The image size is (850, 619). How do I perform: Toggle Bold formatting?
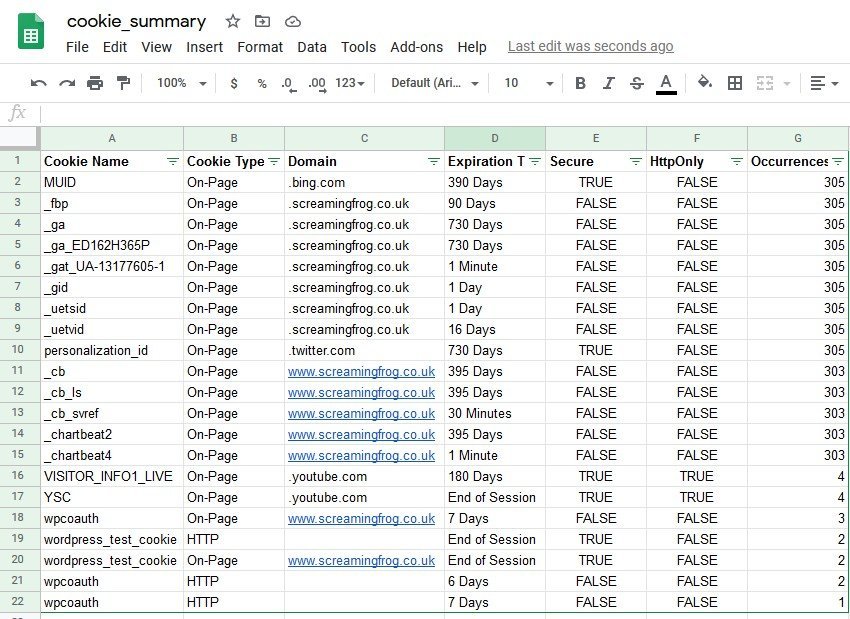tap(580, 83)
